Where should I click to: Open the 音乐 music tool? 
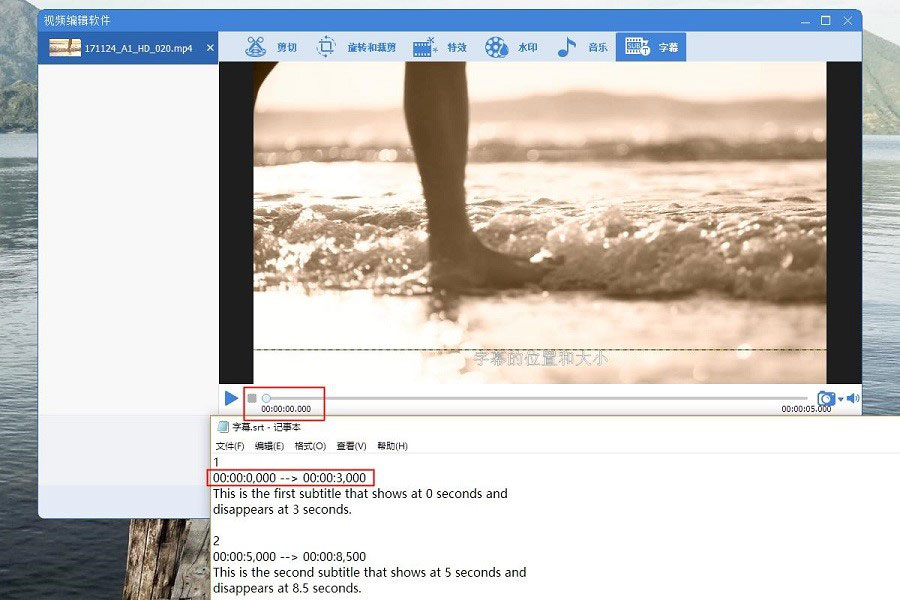coord(582,47)
